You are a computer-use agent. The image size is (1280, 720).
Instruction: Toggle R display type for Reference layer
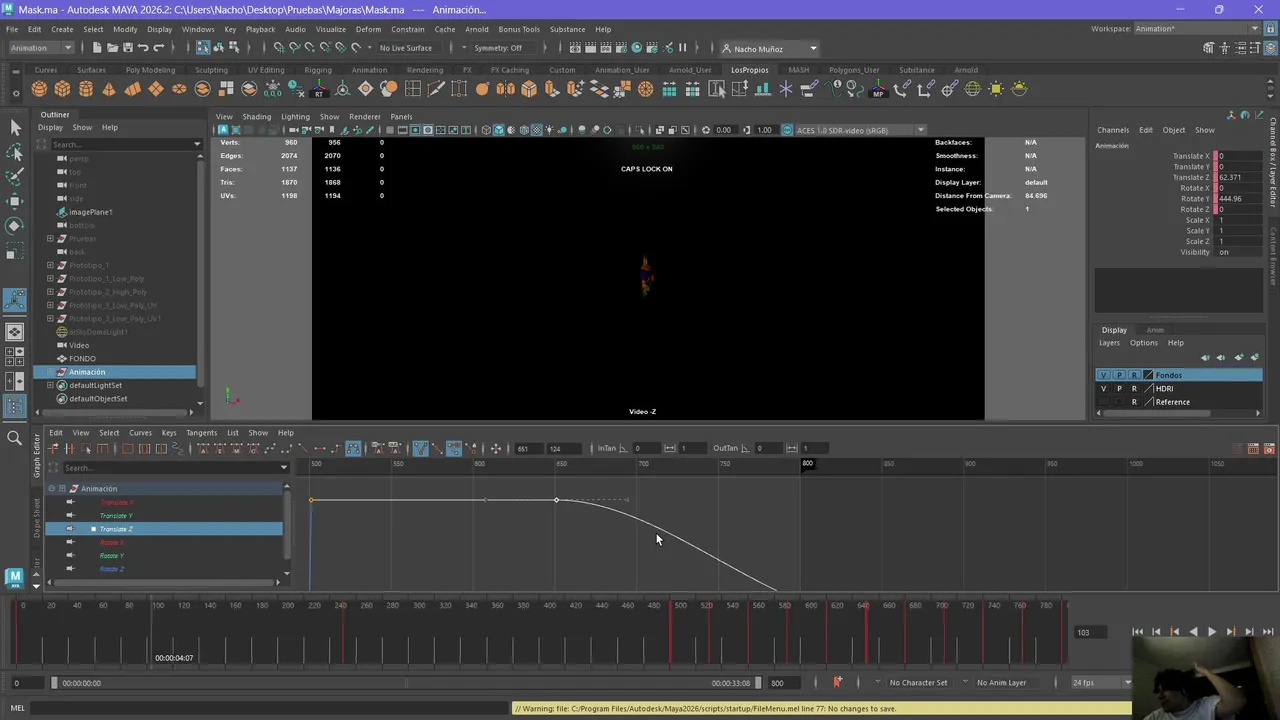(x=1134, y=402)
